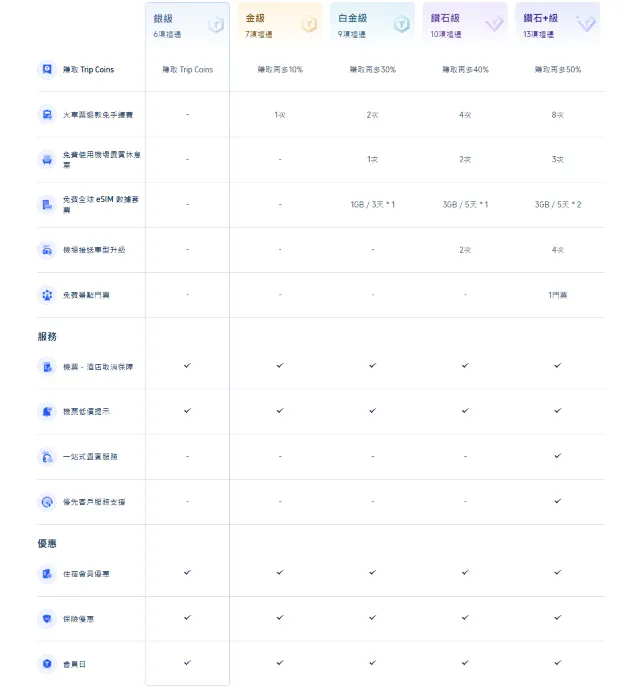
Task: Click the '優先客戶服務支援' row label
Action: point(94,502)
